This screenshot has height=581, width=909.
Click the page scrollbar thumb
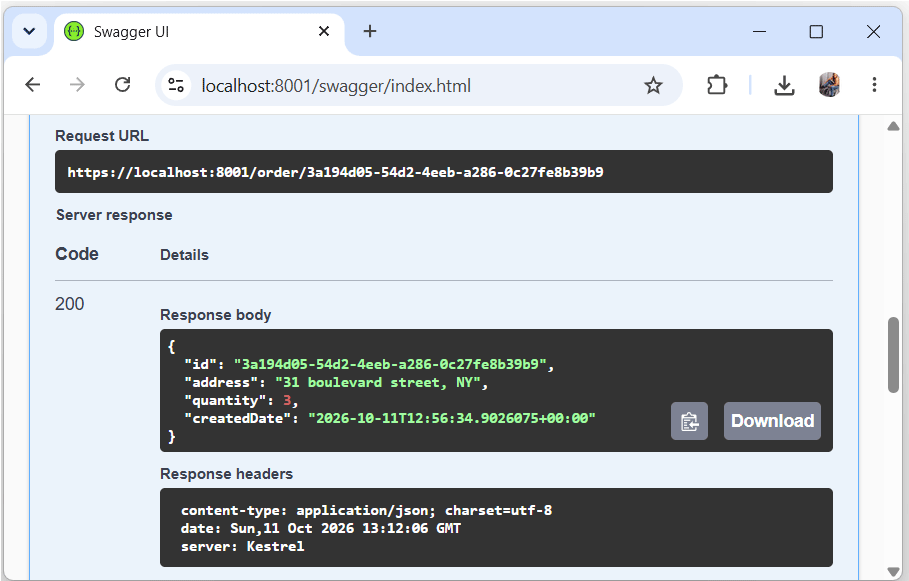893,355
